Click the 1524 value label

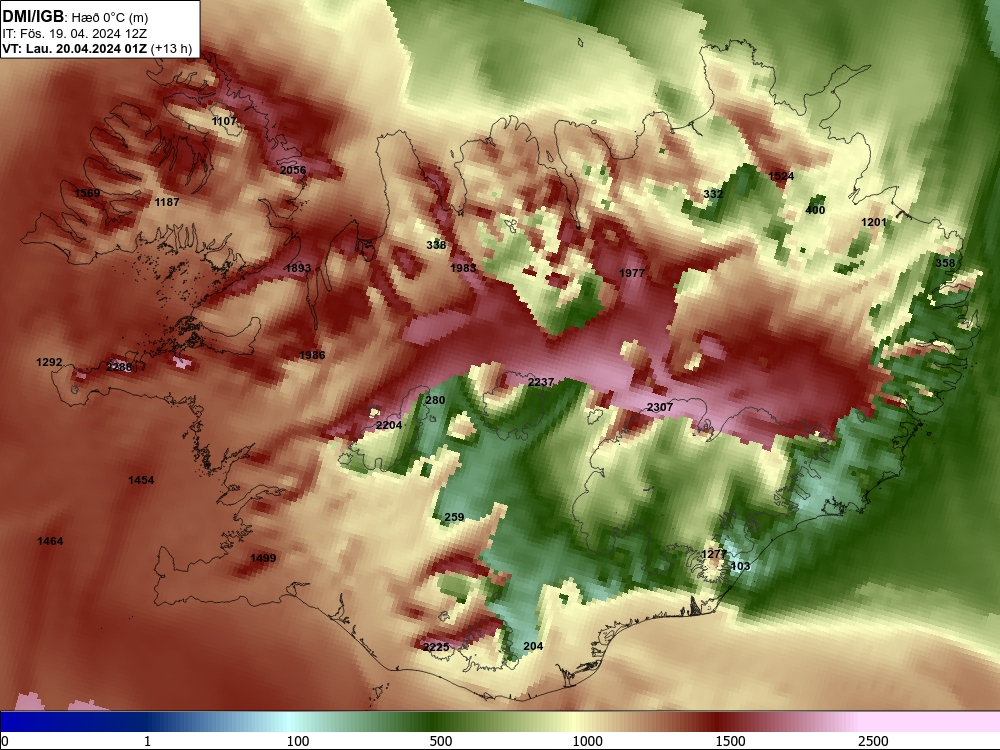tap(781, 176)
